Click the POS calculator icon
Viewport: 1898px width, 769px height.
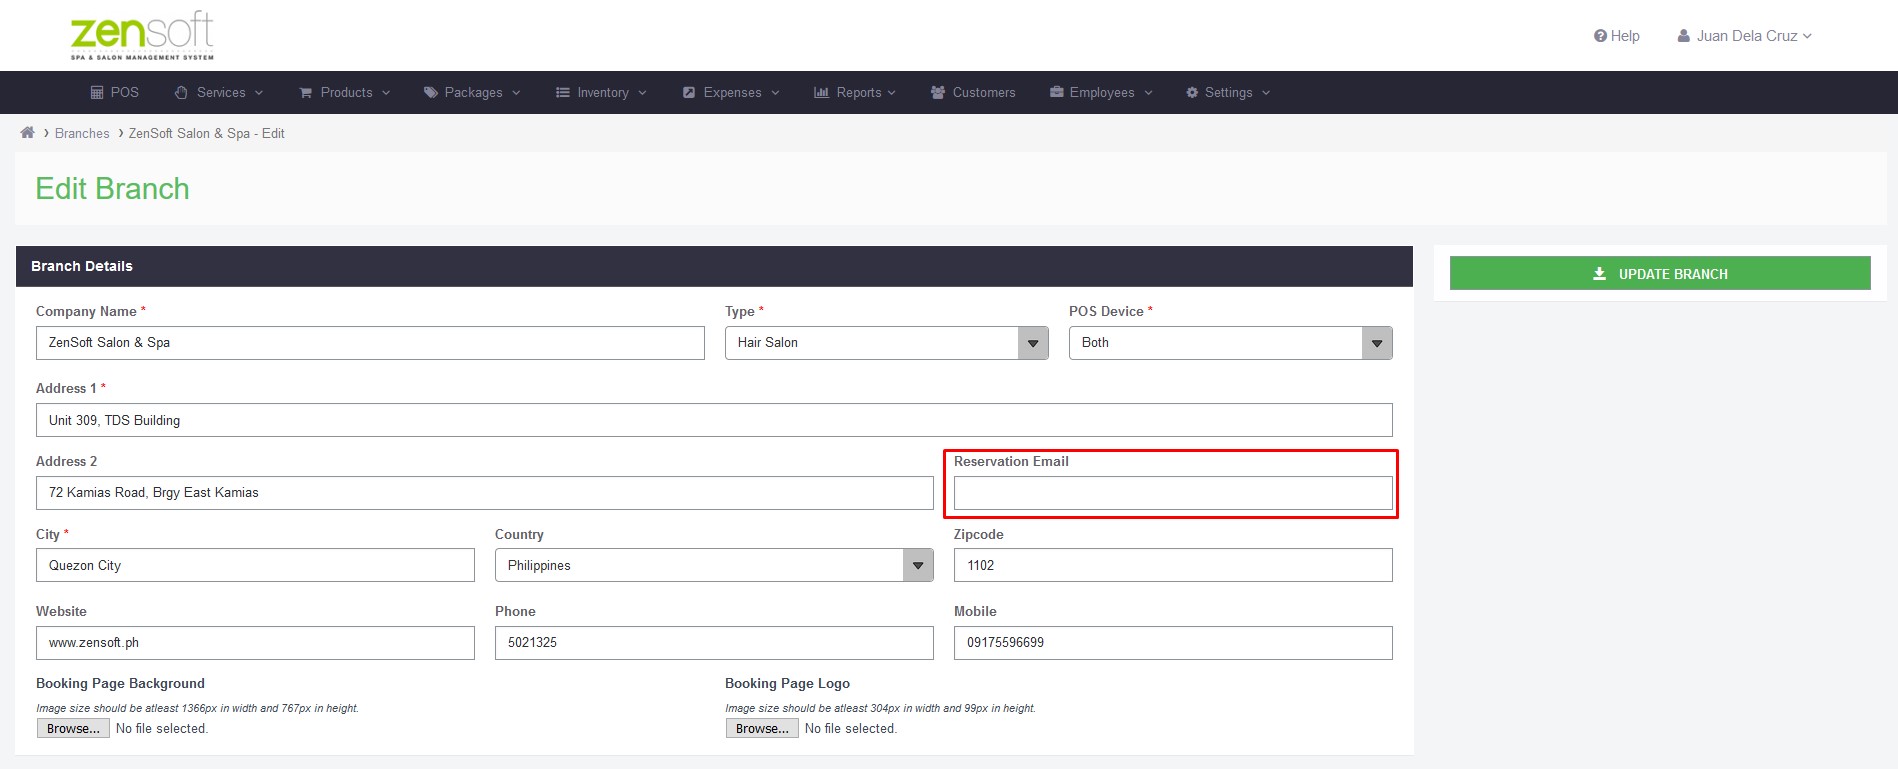97,93
